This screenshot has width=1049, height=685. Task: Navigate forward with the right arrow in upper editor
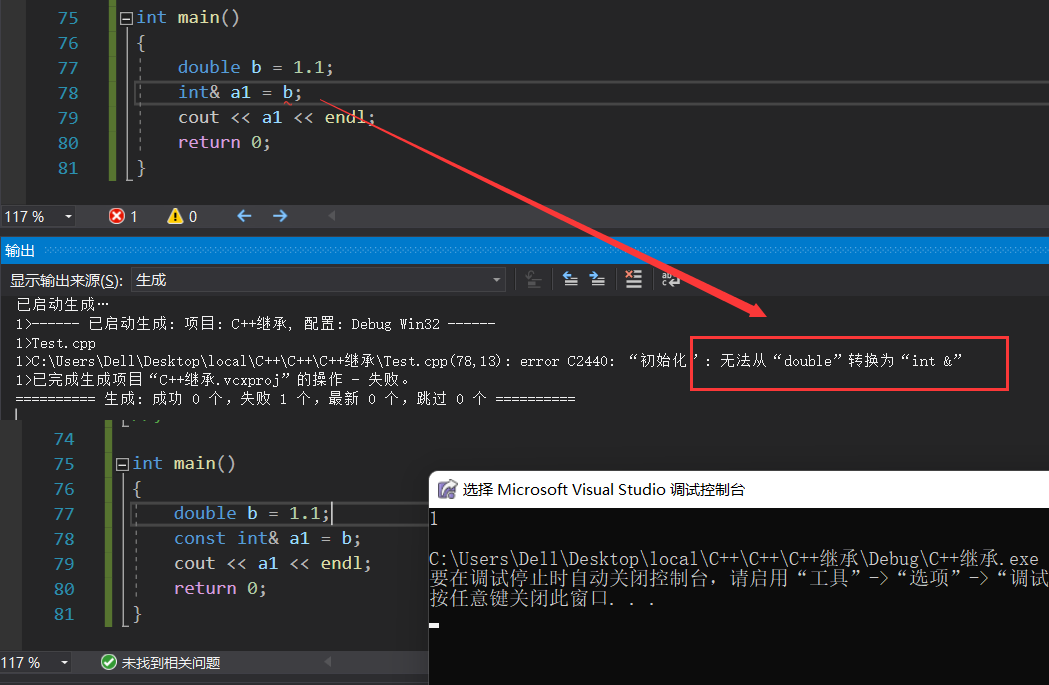tap(280, 216)
